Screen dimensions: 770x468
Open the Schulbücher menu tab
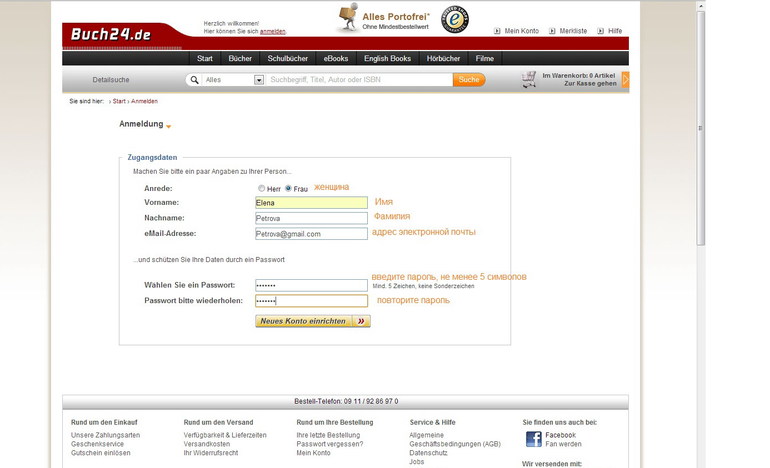tap(288, 58)
